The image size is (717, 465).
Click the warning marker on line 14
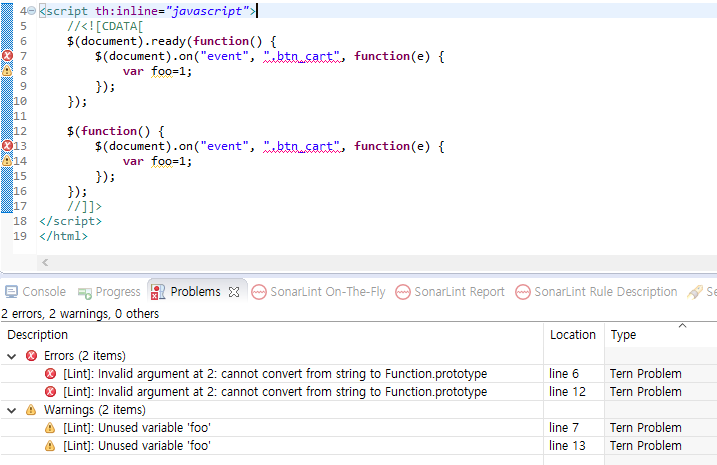click(7, 161)
